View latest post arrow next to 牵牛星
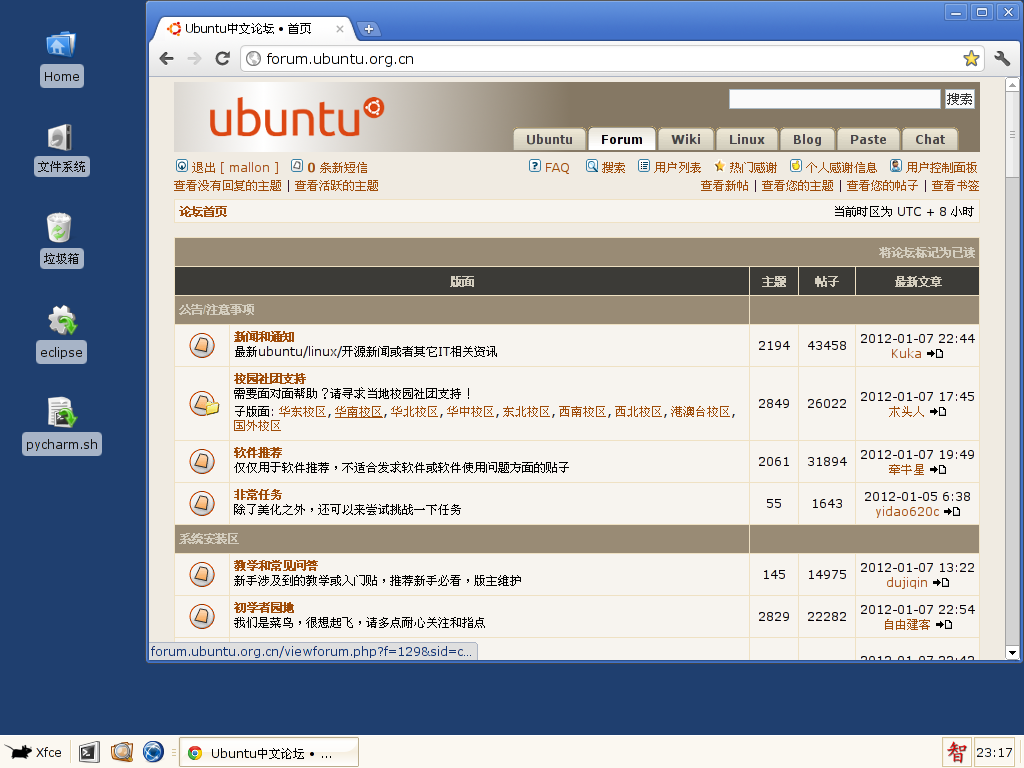This screenshot has width=1024, height=768. point(938,470)
